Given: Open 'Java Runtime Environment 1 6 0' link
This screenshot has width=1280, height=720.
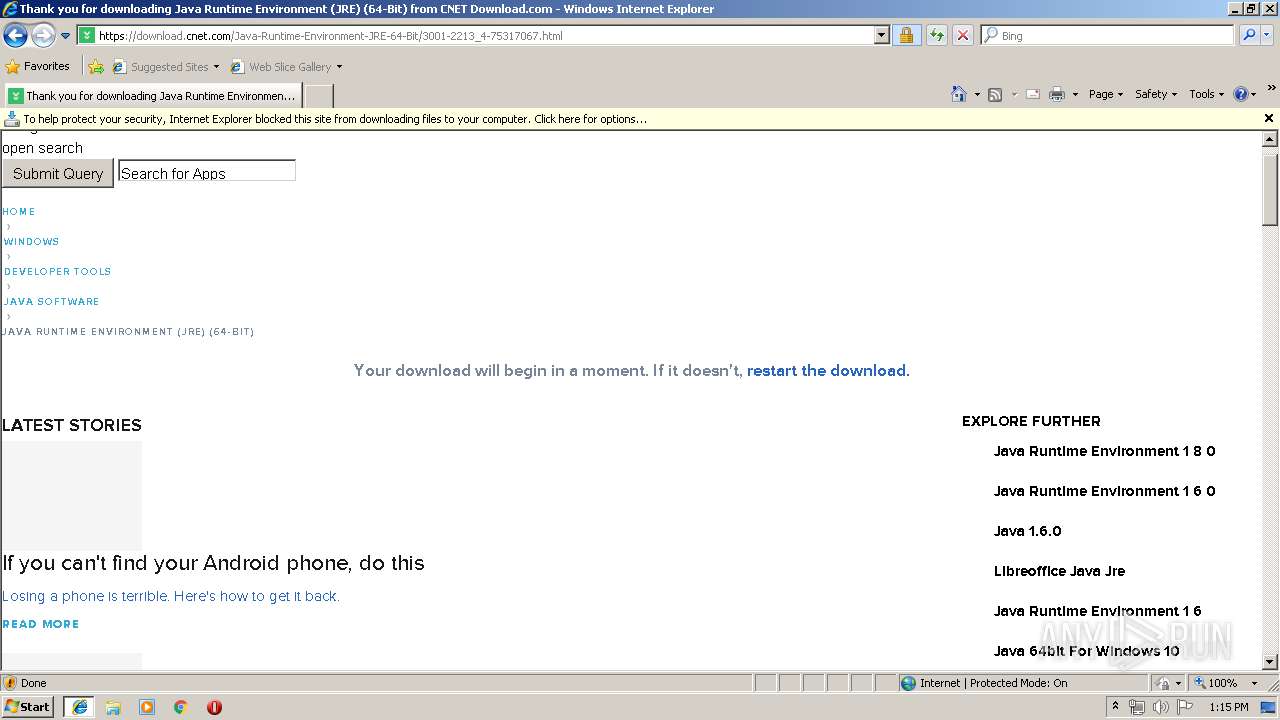Looking at the screenshot, I should pyautogui.click(x=1104, y=491).
